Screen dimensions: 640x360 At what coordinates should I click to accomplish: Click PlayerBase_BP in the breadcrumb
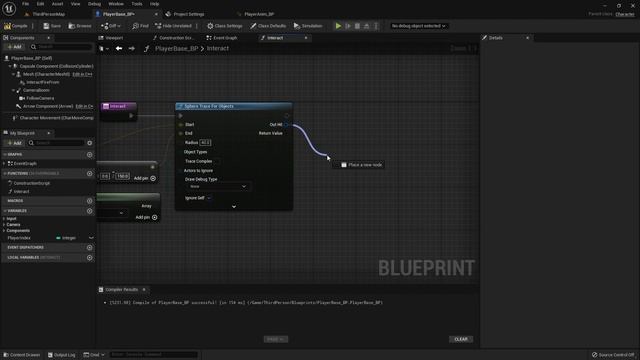[x=176, y=49]
